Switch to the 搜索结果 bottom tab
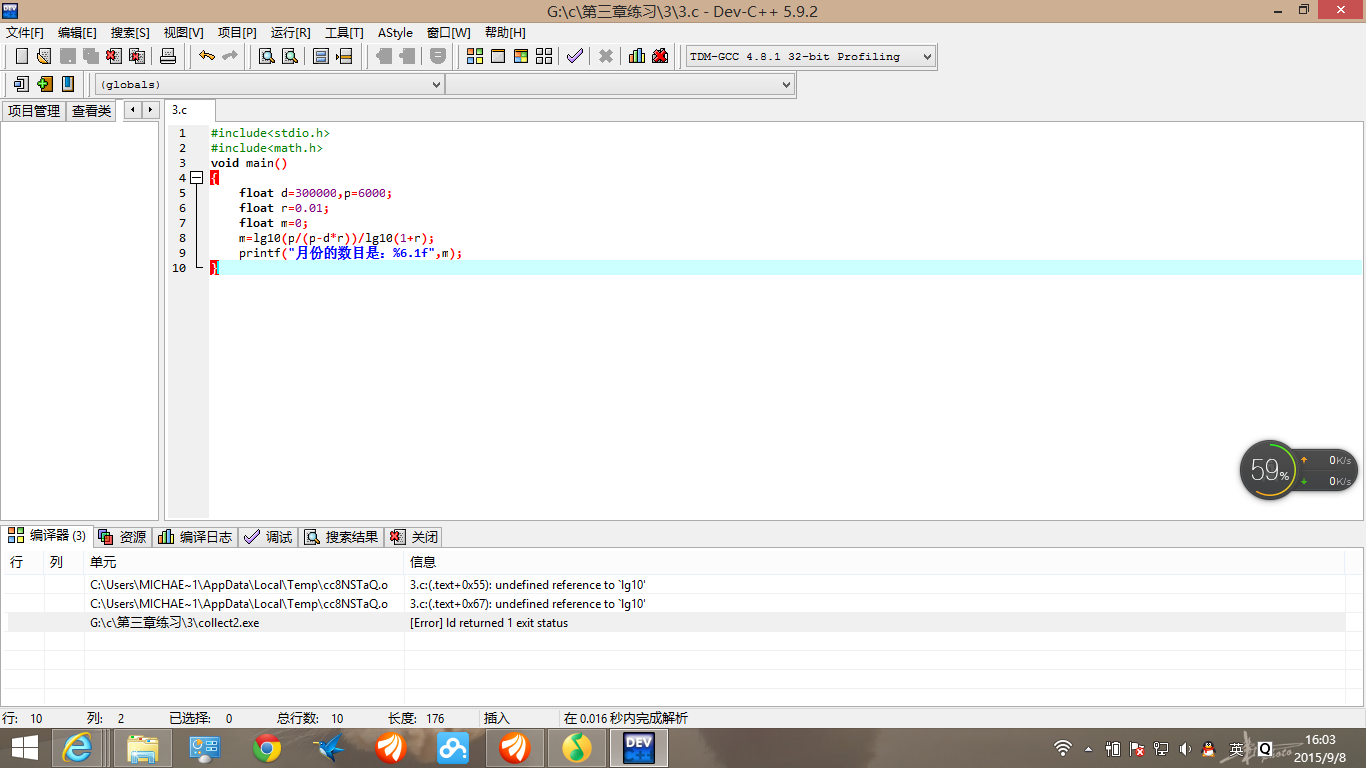This screenshot has width=1366, height=768. click(x=341, y=537)
